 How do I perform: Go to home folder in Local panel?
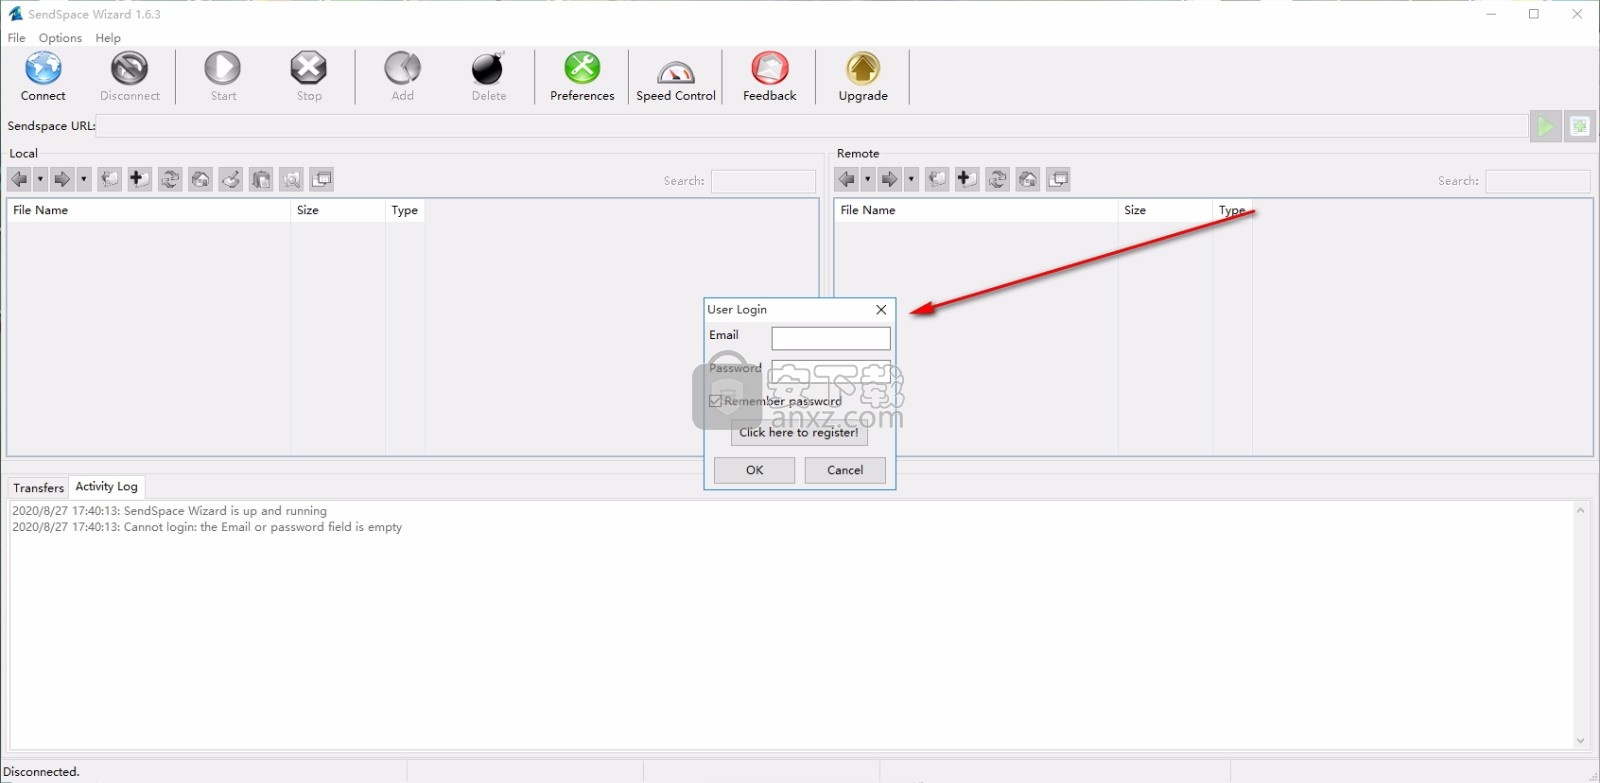point(200,179)
